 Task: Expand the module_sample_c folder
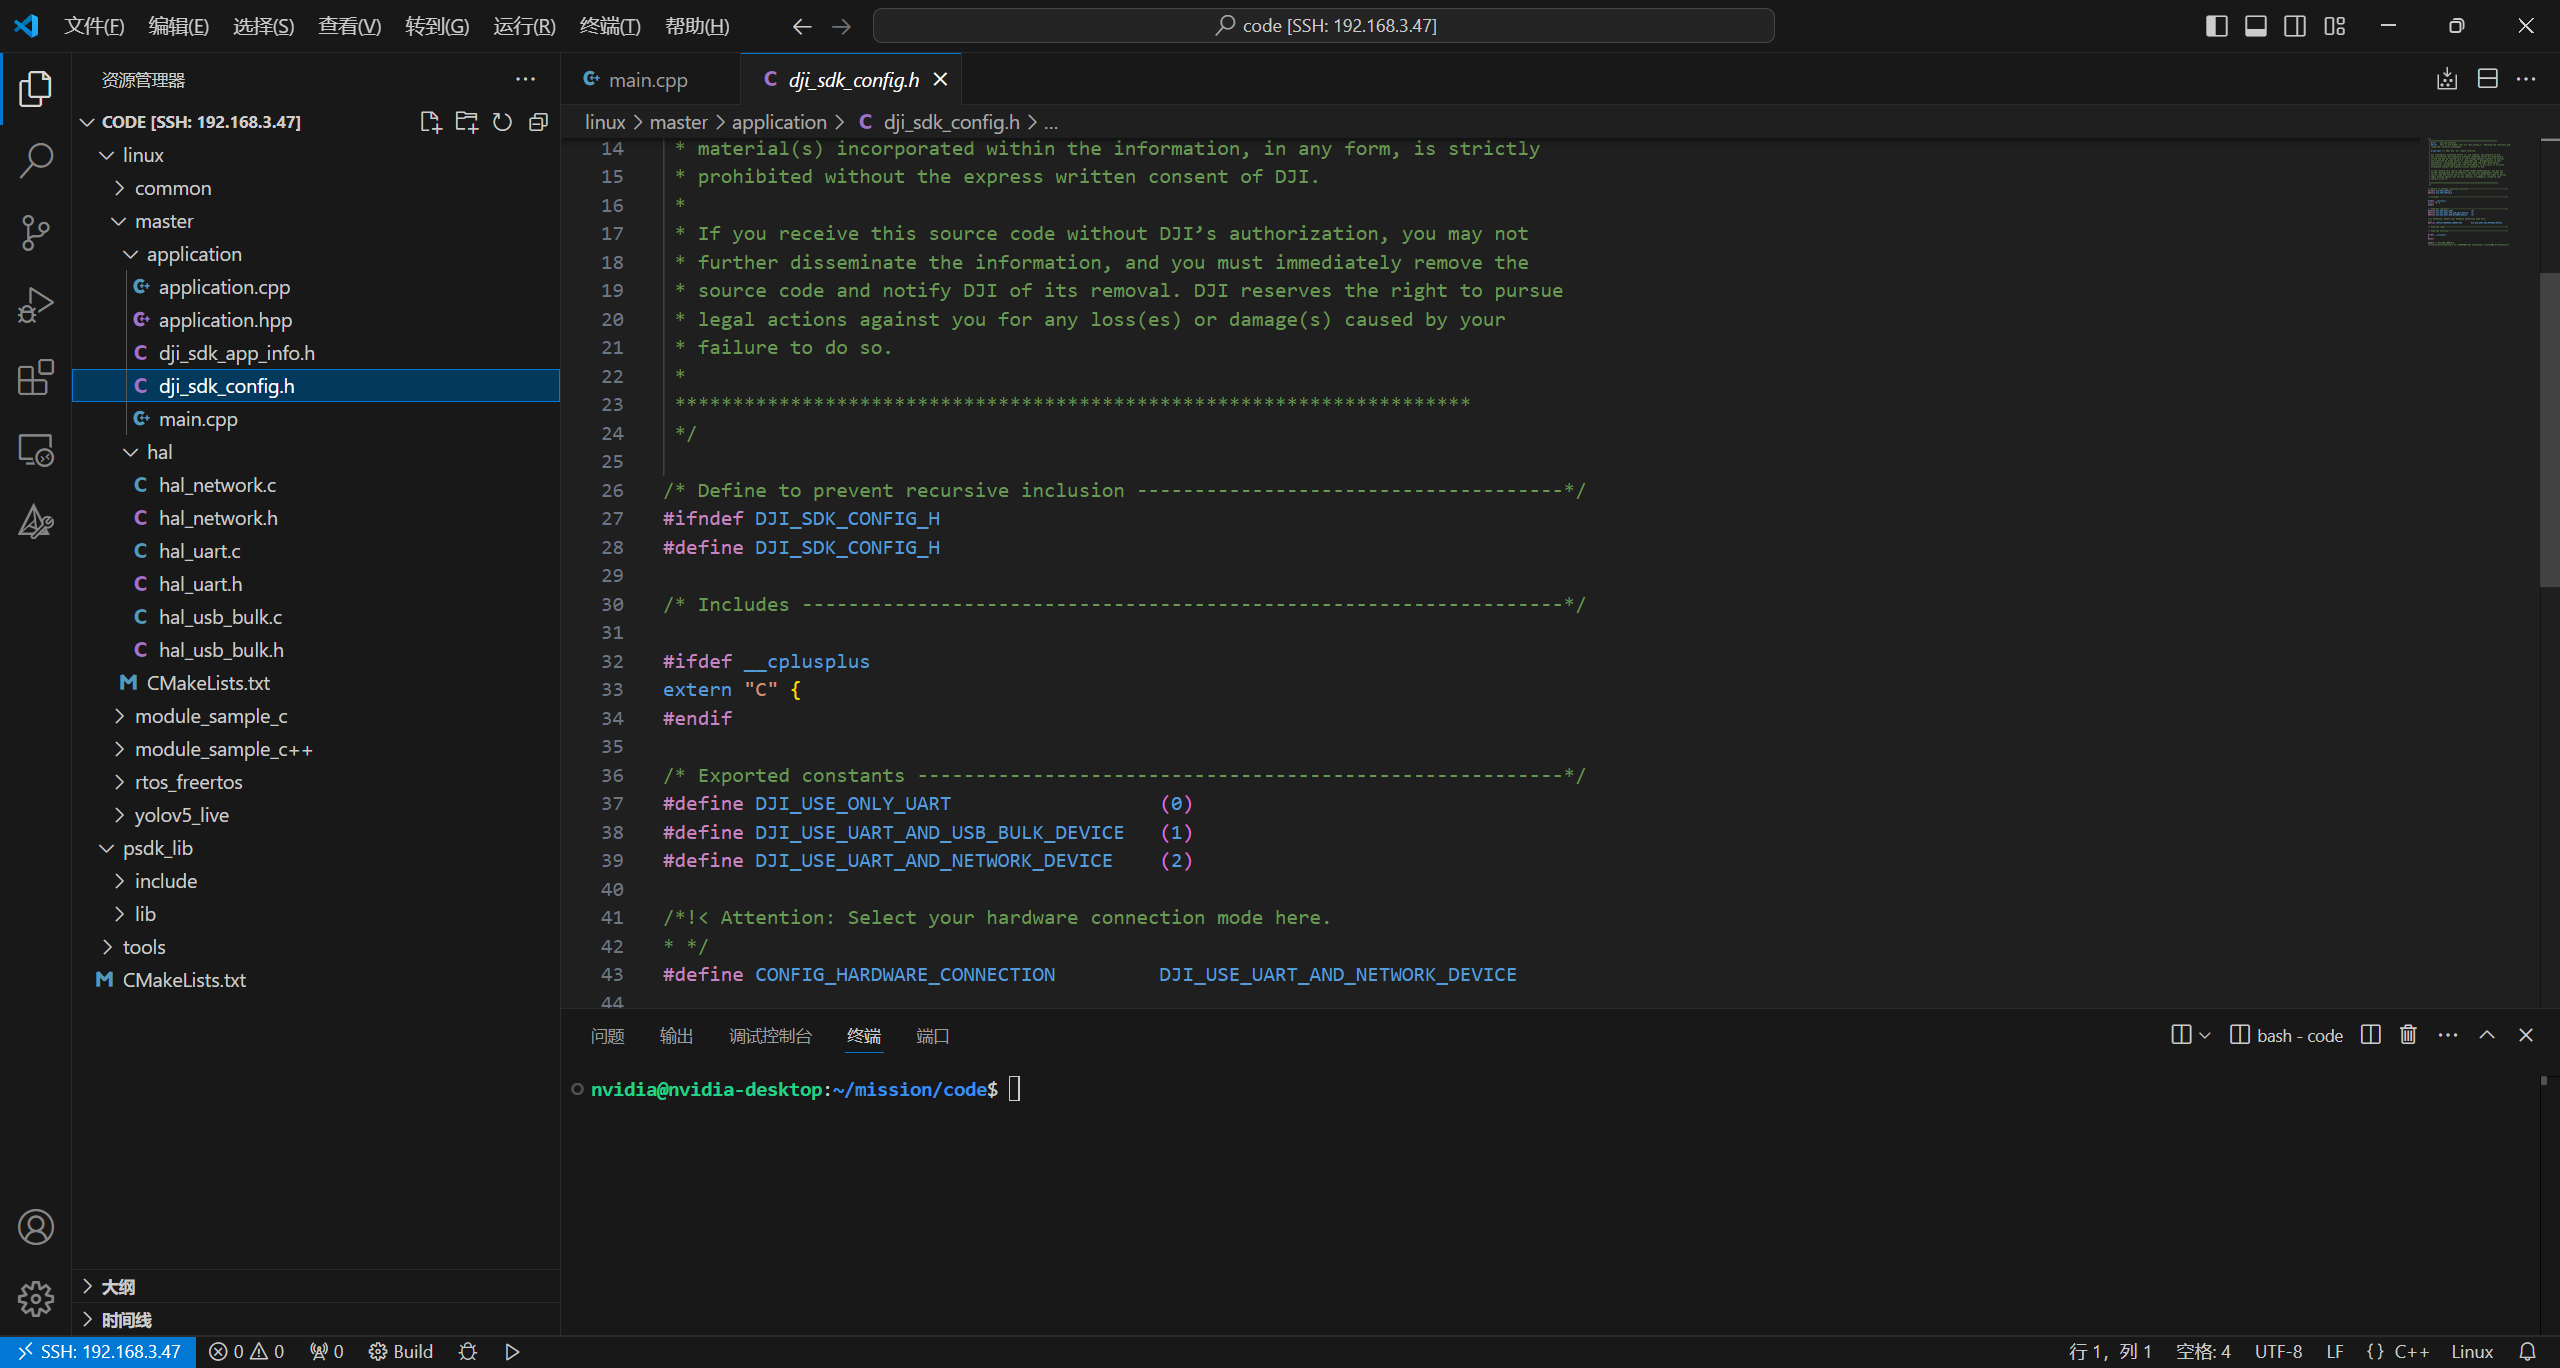click(x=315, y=716)
